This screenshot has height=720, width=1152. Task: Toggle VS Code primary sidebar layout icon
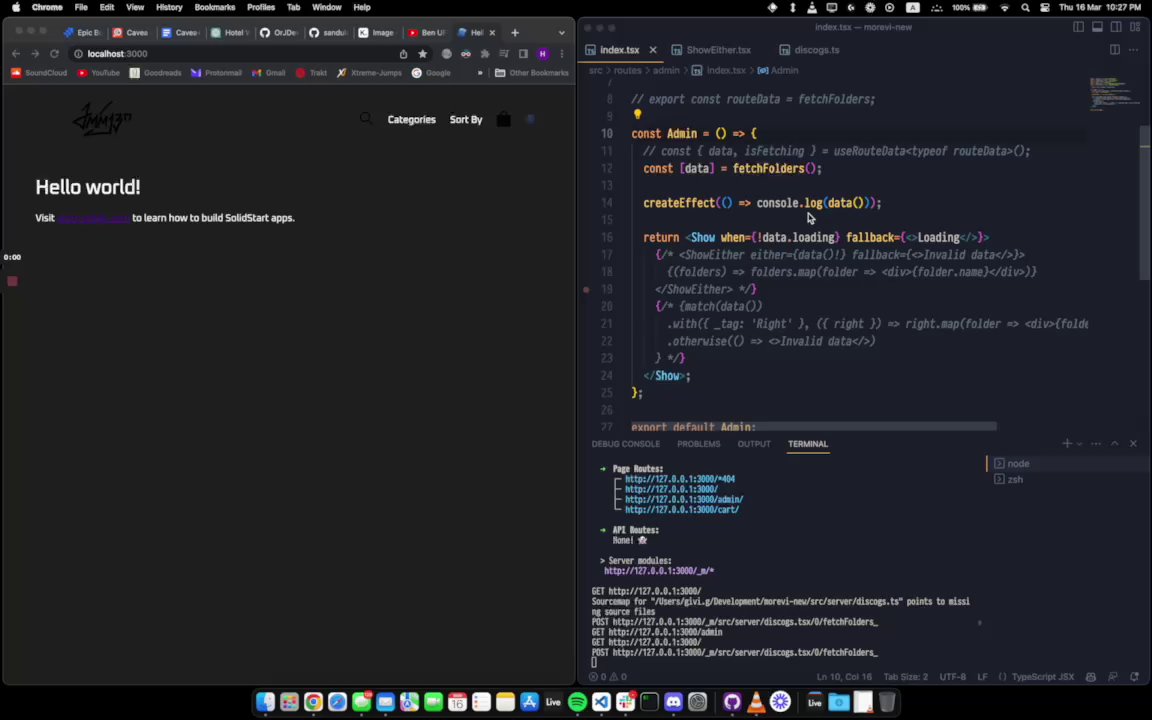coord(1078,27)
